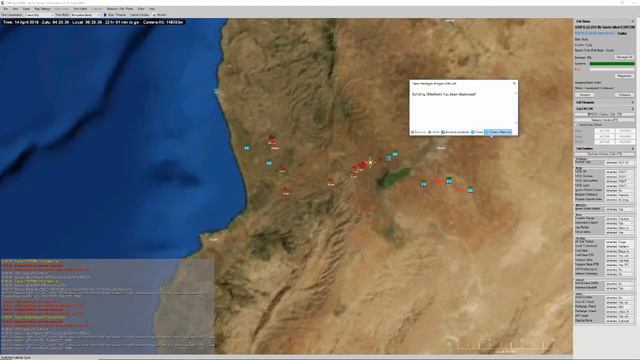Select the blue unit icon on the coastline
Screen dimensions: 640x360
(217, 91)
